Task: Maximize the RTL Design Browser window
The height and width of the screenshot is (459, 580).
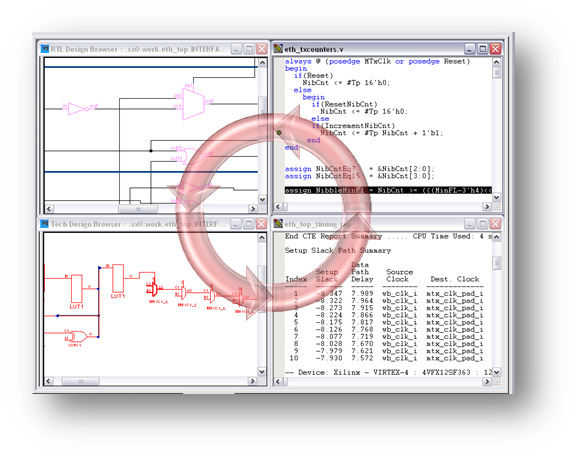Action: (x=249, y=49)
